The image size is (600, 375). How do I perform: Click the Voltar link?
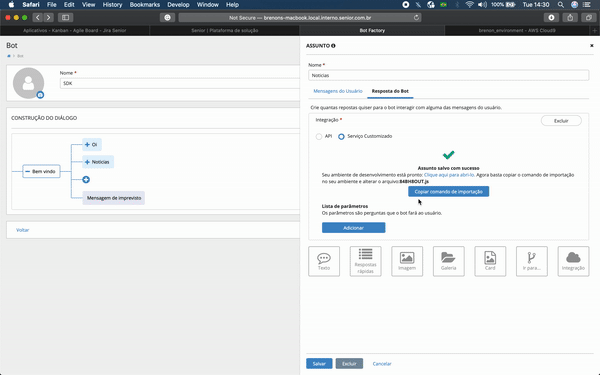coord(23,230)
